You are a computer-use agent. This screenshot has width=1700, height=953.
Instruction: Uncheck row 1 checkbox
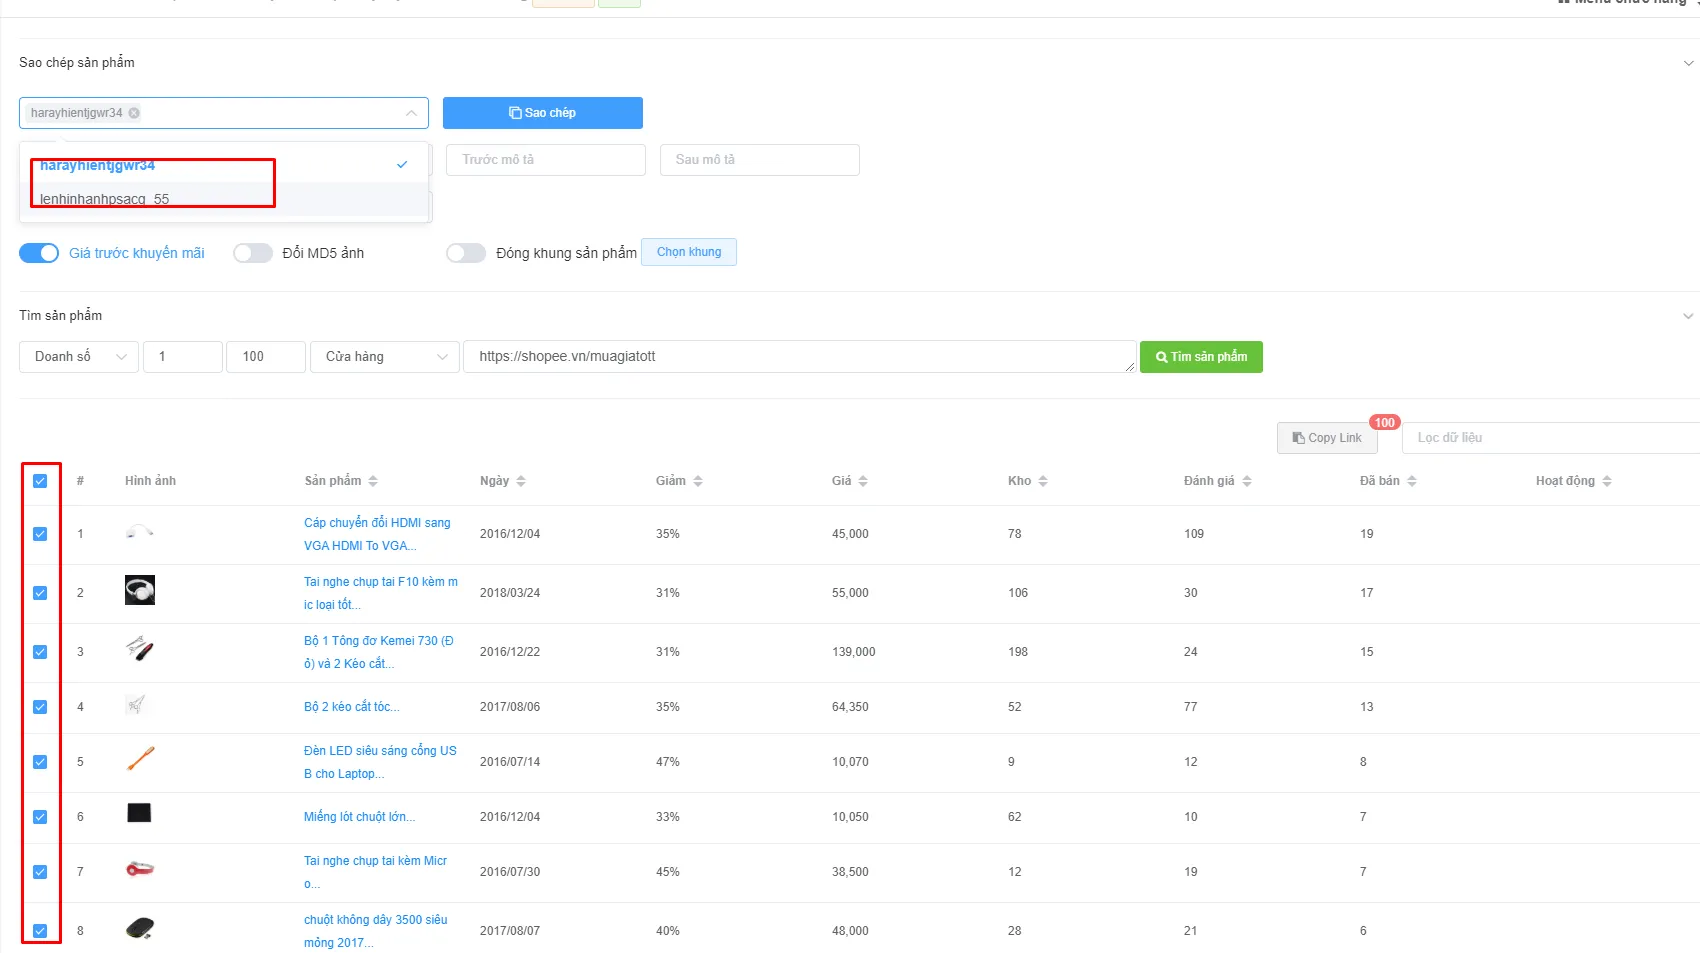[40, 534]
